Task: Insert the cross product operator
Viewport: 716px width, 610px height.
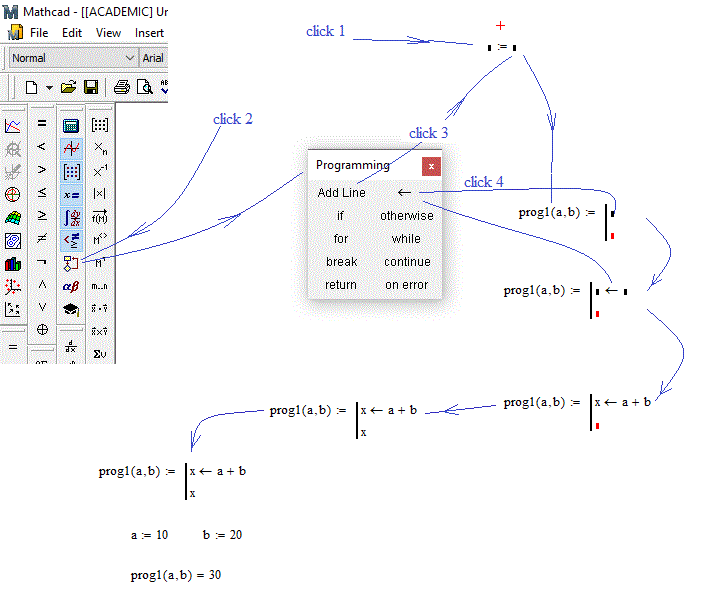Action: (x=100, y=331)
